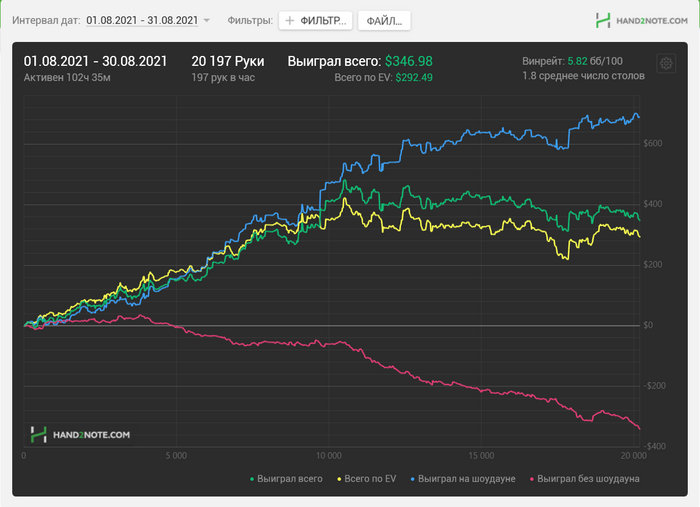
Task: Toggle the Всего по EV legend series
Action: coord(367,479)
